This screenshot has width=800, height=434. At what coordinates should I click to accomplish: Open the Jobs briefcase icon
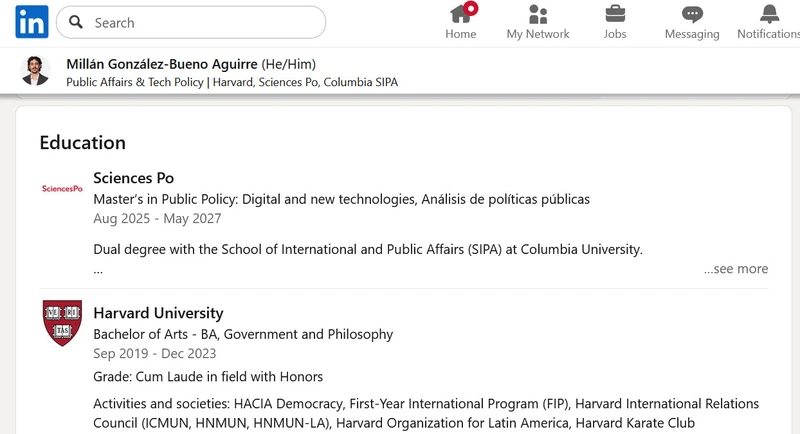click(x=615, y=14)
